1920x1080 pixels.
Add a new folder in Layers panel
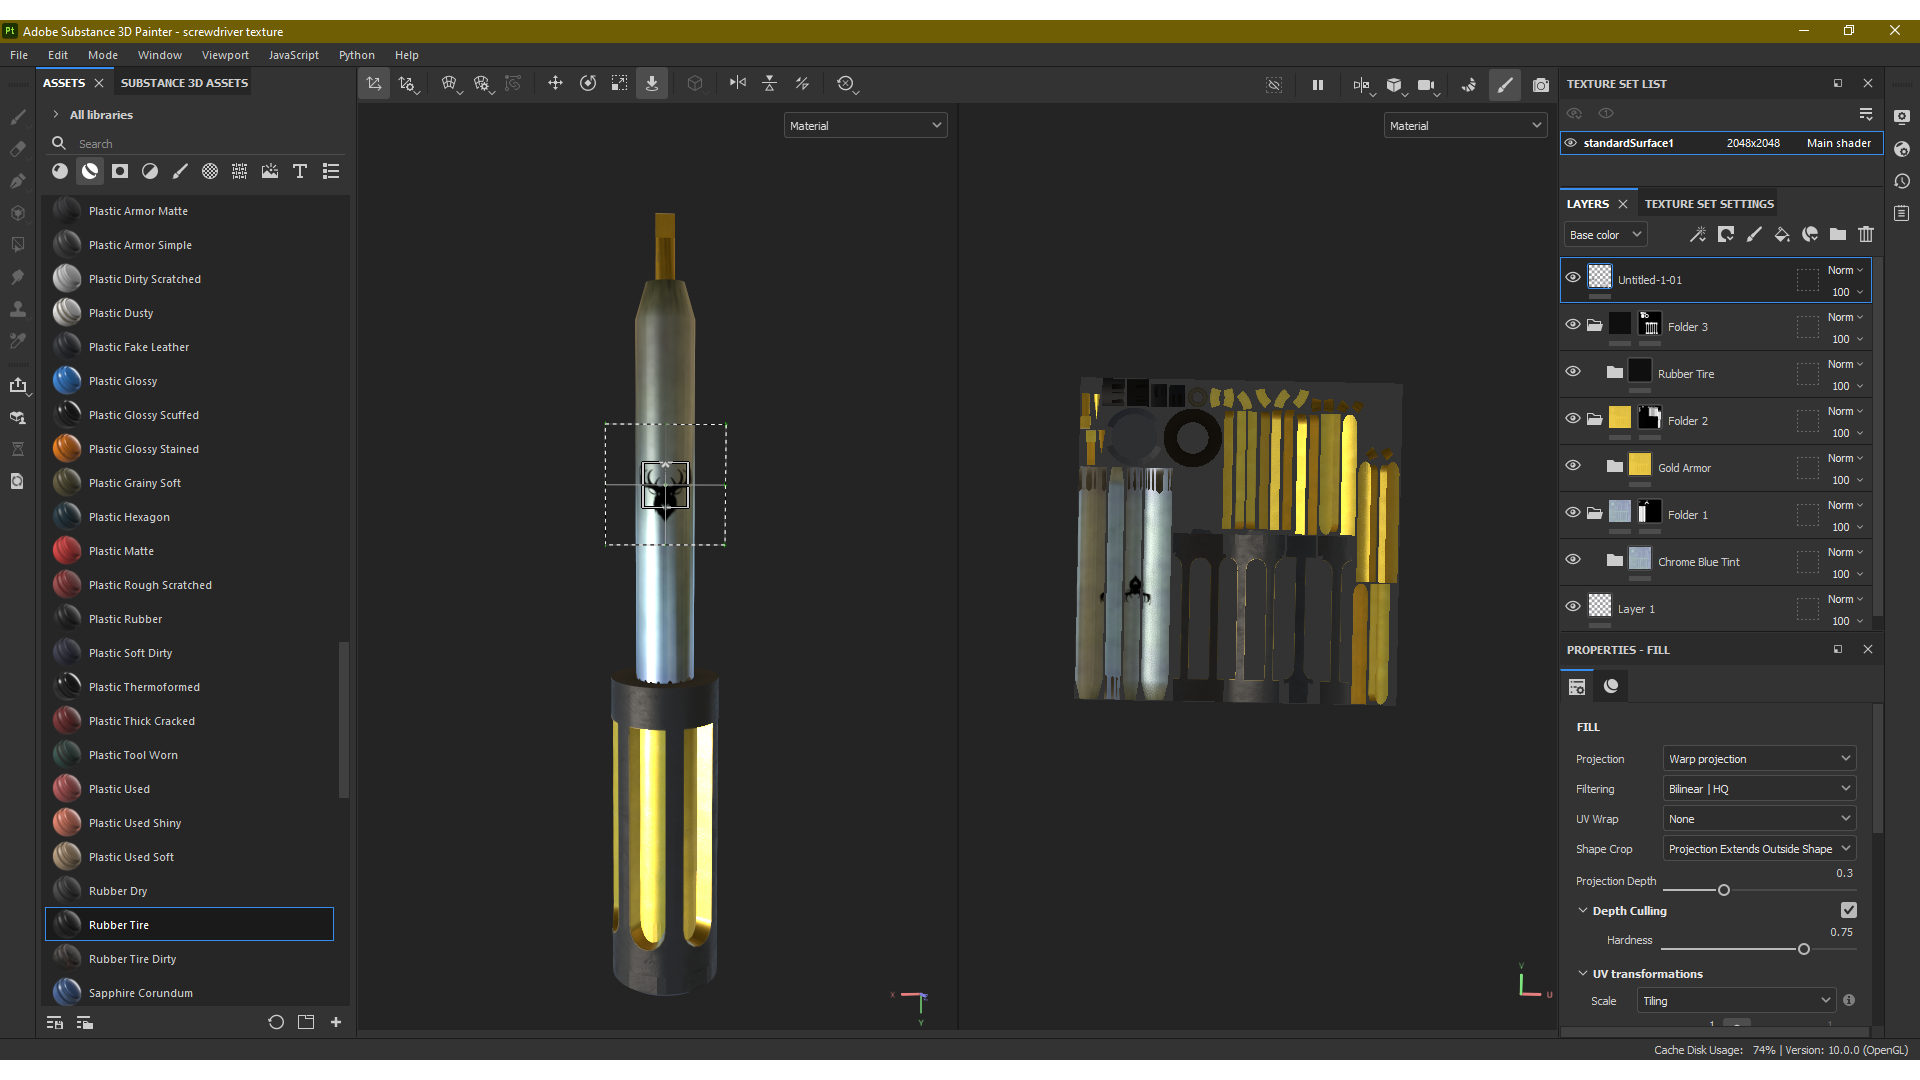click(x=1838, y=235)
